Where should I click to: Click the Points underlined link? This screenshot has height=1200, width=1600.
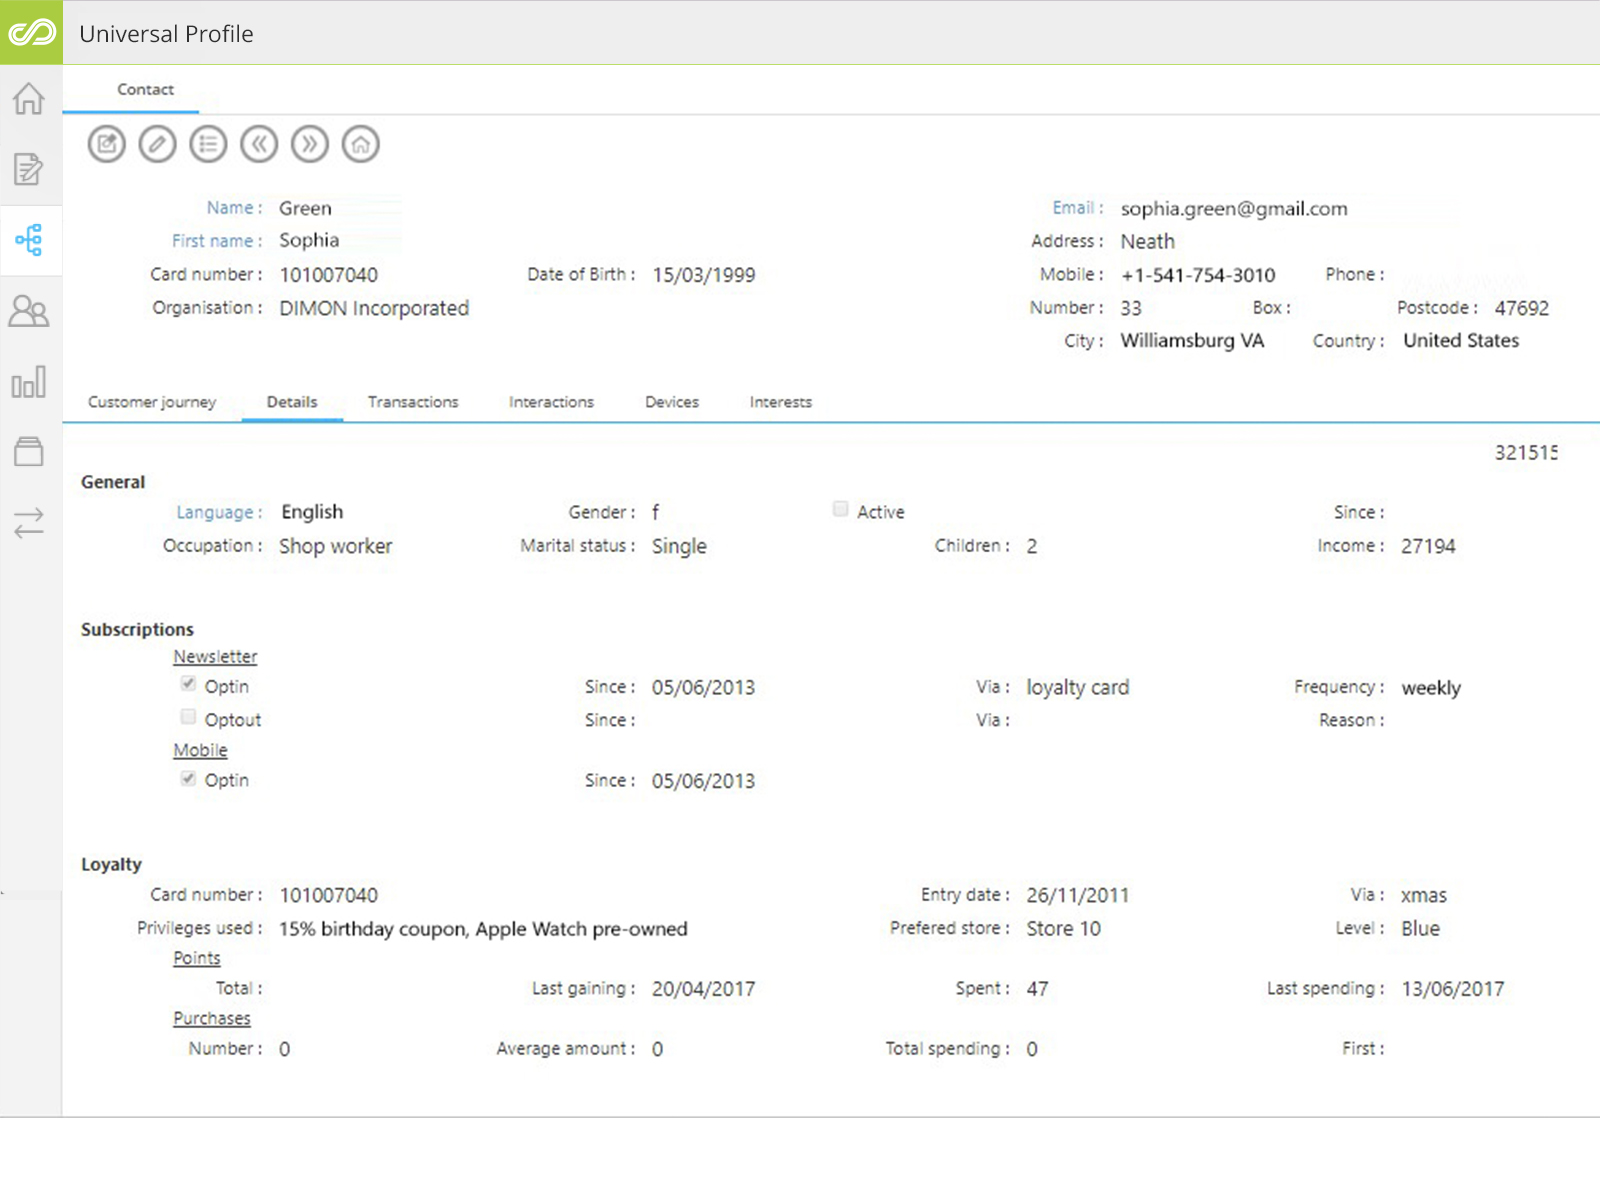(x=197, y=958)
